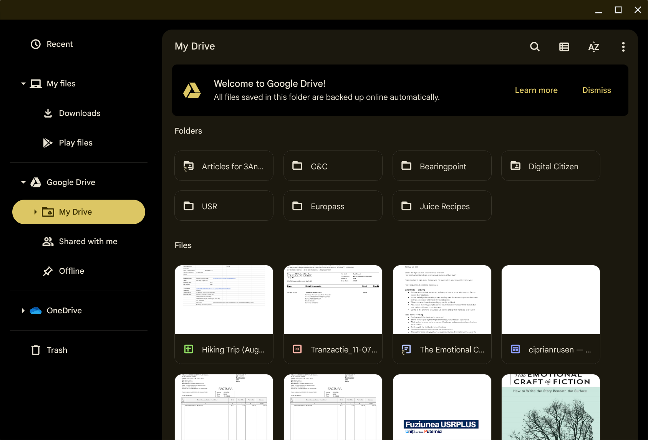Viewport: 648px width, 440px height.
Task: Collapse the My files tree section
Action: click(23, 84)
